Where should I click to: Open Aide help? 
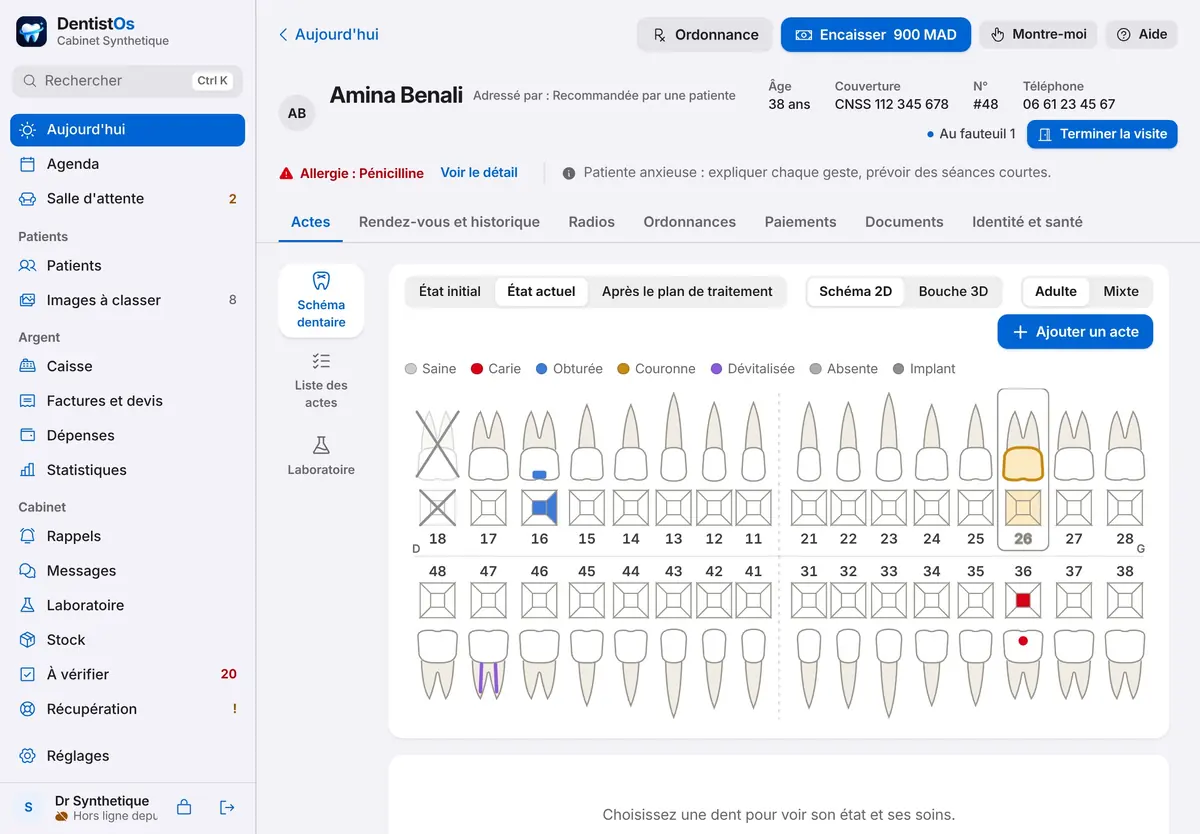(1142, 35)
